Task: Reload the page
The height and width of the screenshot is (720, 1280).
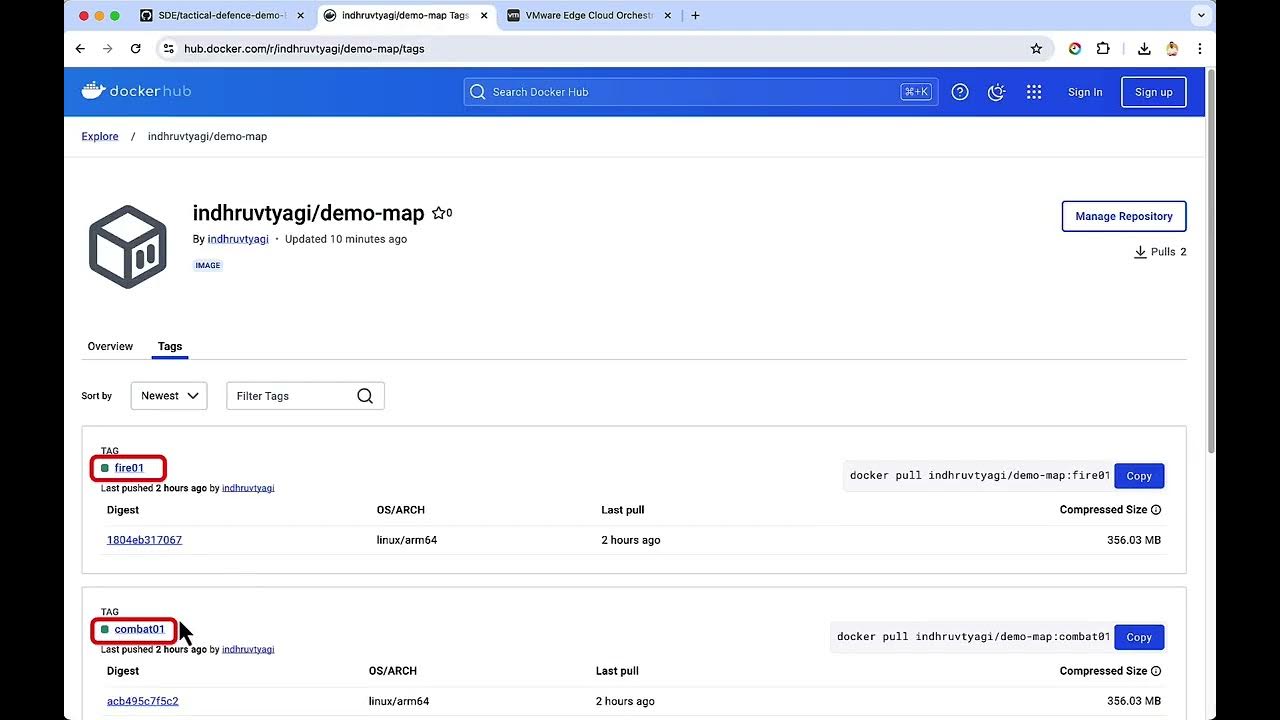Action: (136, 48)
